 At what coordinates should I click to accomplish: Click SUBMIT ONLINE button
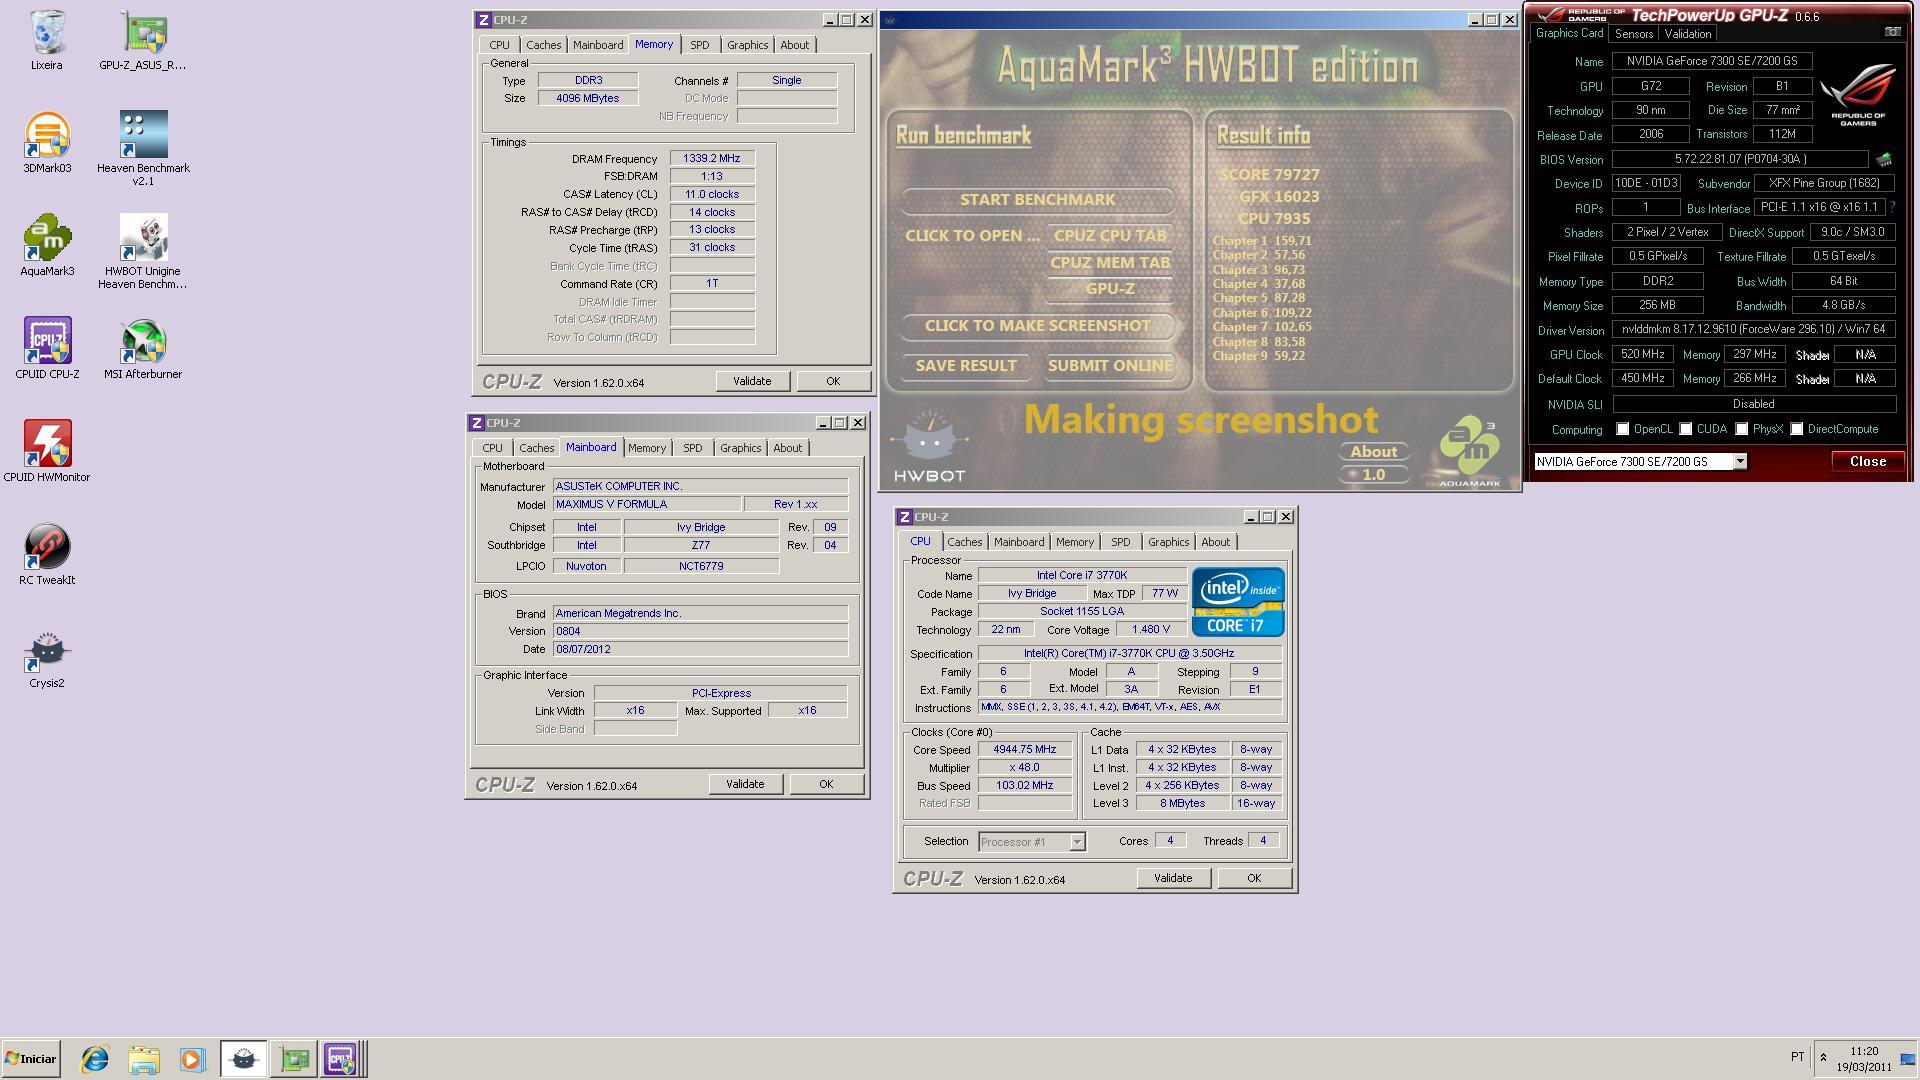click(x=1109, y=366)
